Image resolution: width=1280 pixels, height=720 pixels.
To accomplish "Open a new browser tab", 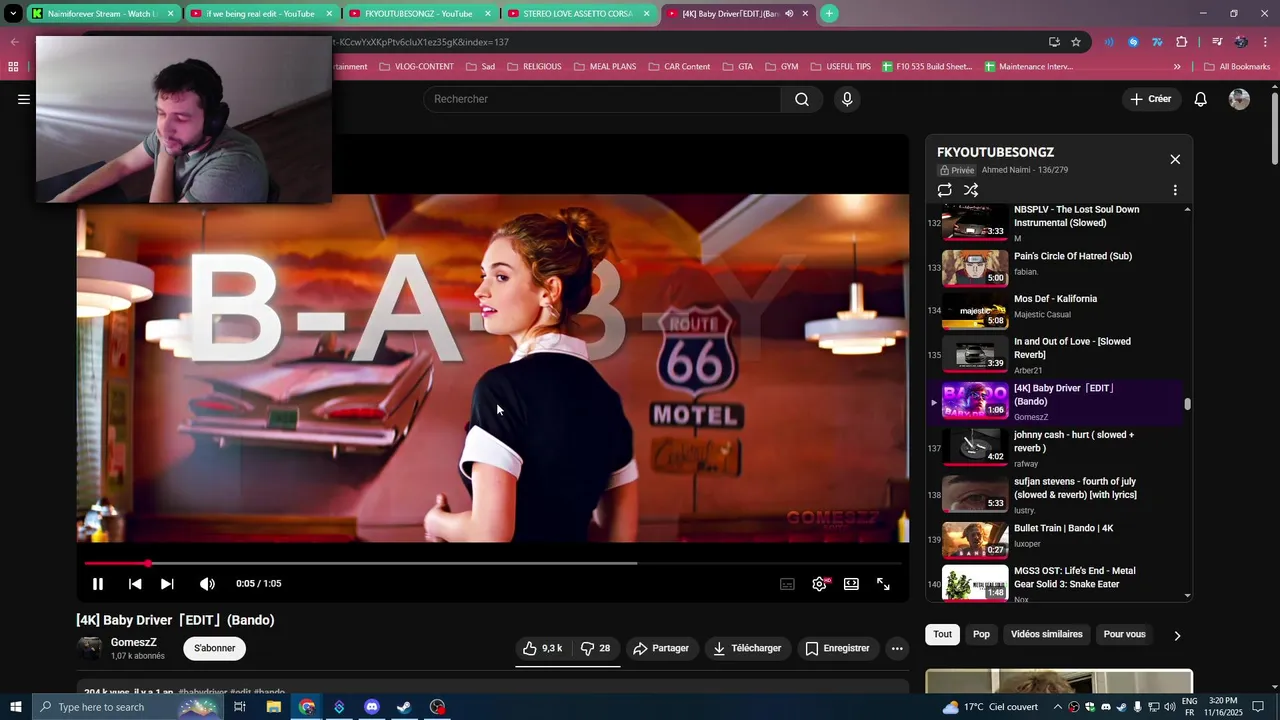I will pyautogui.click(x=829, y=14).
